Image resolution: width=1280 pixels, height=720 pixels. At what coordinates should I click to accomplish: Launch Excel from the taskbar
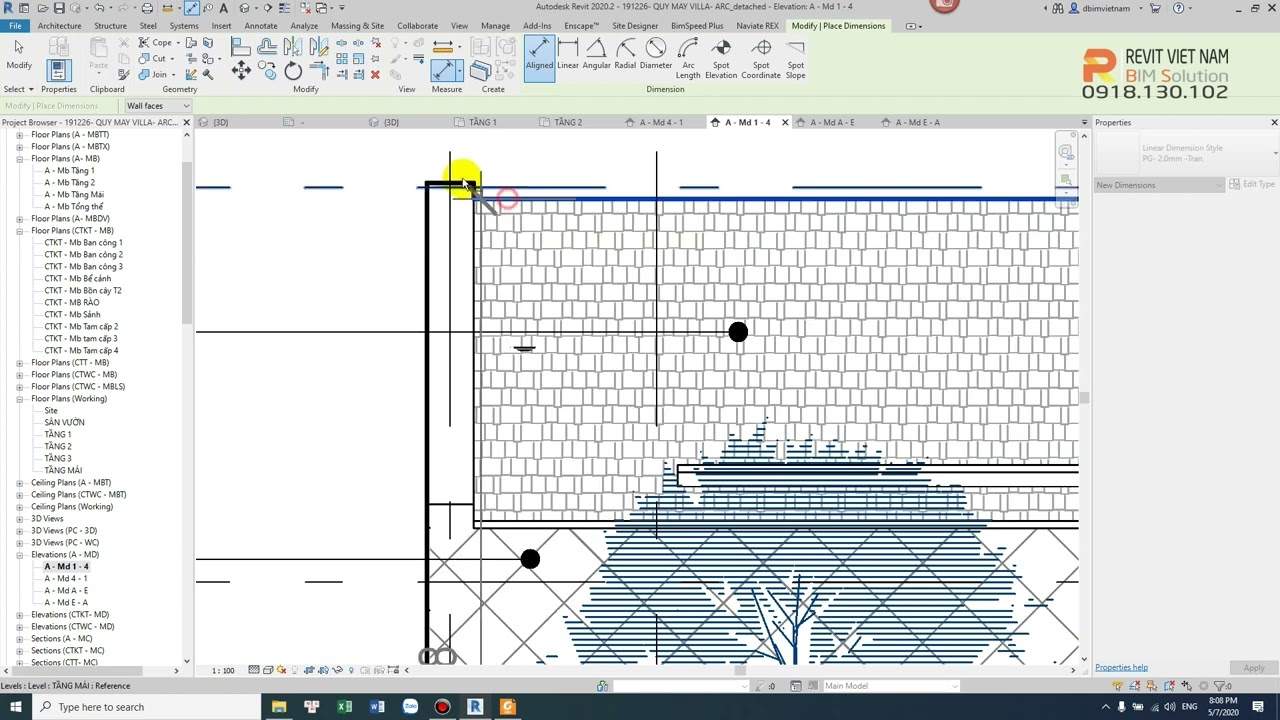(x=345, y=707)
